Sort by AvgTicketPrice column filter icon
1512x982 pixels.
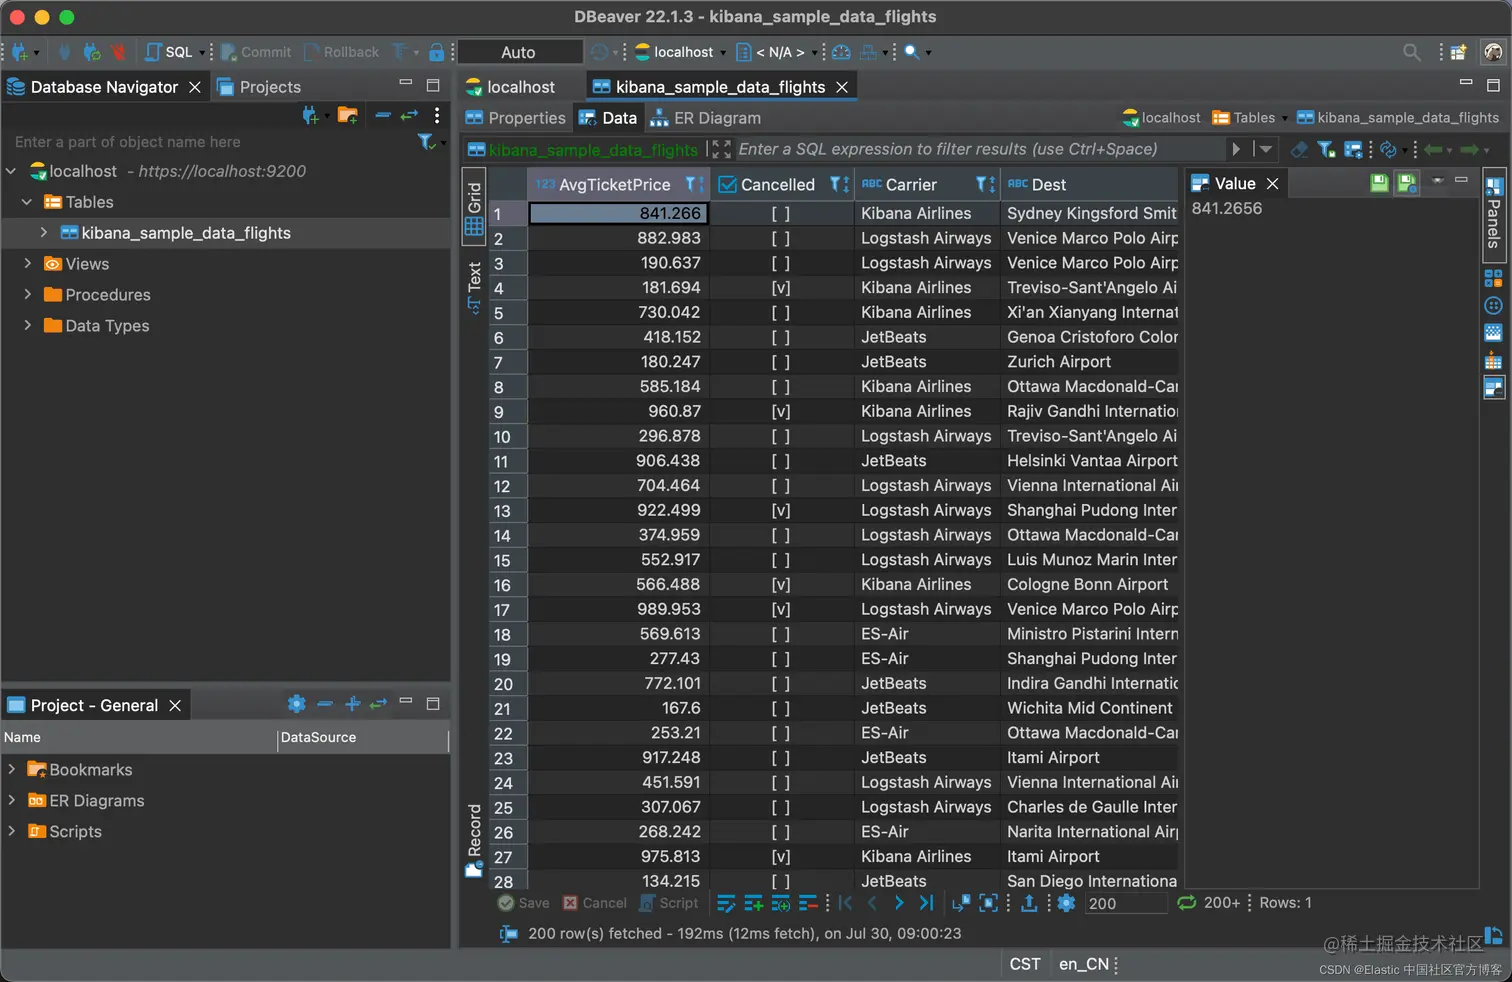pos(694,184)
